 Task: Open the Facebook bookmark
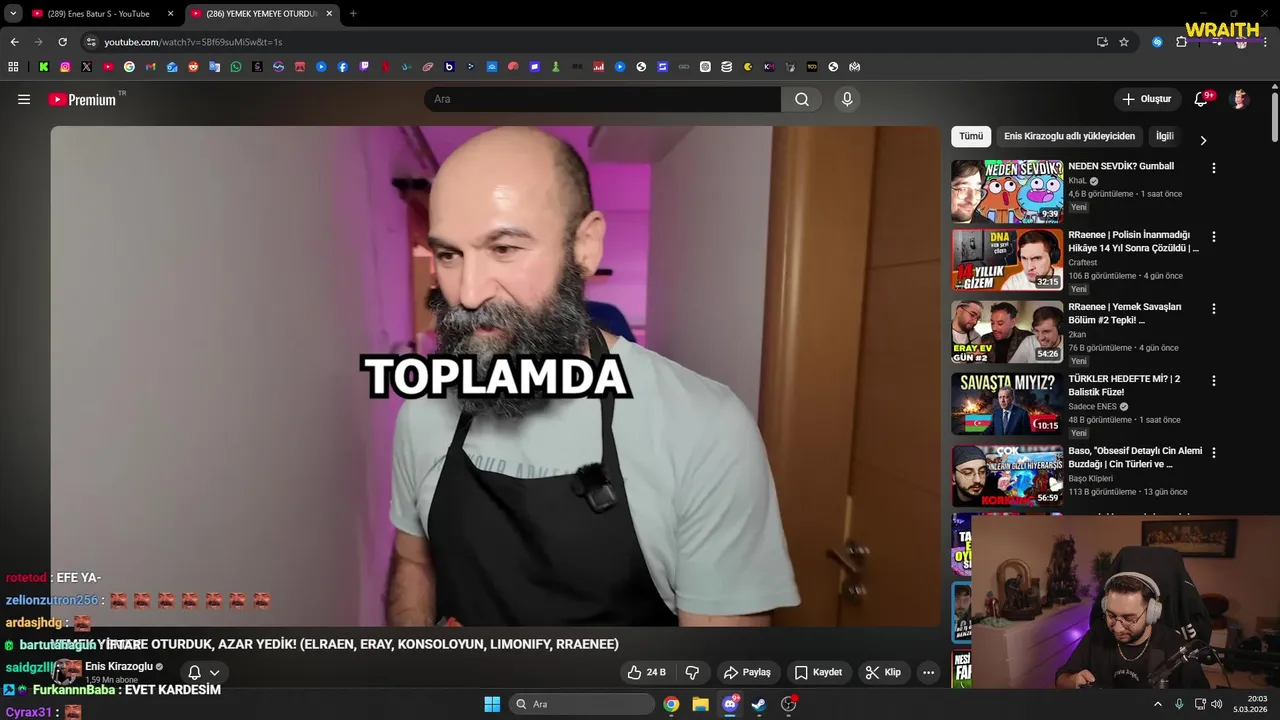[x=343, y=67]
